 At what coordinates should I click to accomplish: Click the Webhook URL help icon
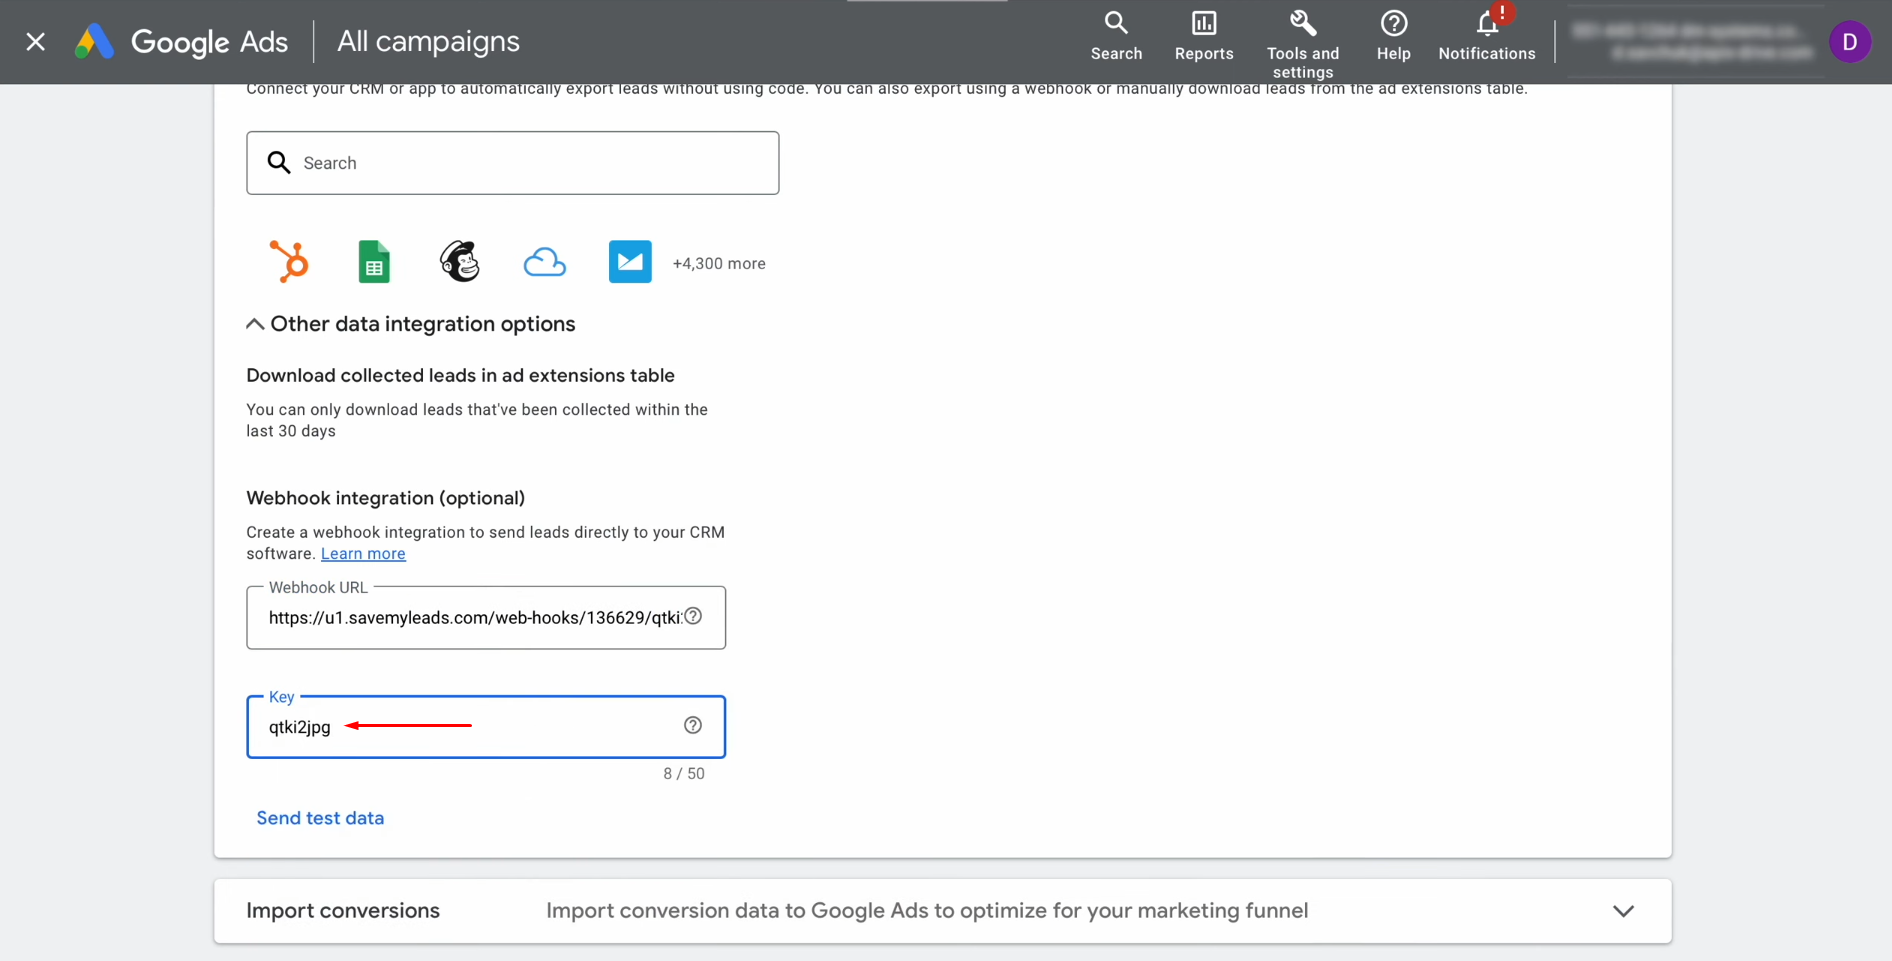click(693, 616)
